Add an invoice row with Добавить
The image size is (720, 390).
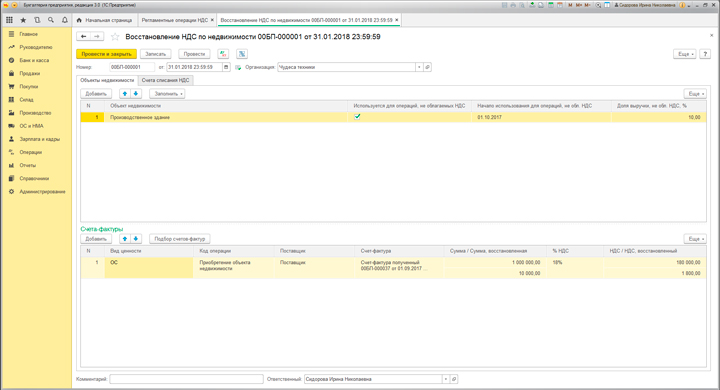[x=96, y=239]
